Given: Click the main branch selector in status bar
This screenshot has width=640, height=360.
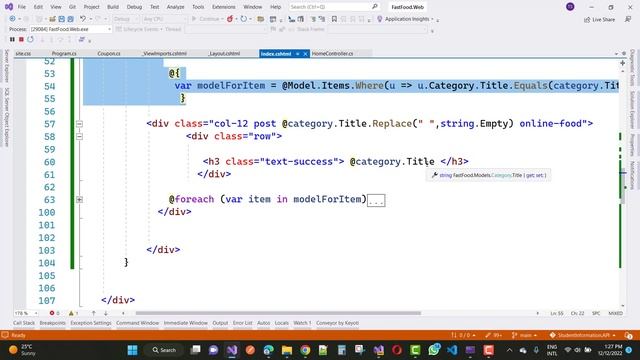Looking at the screenshot, I should pyautogui.click(x=524, y=335).
